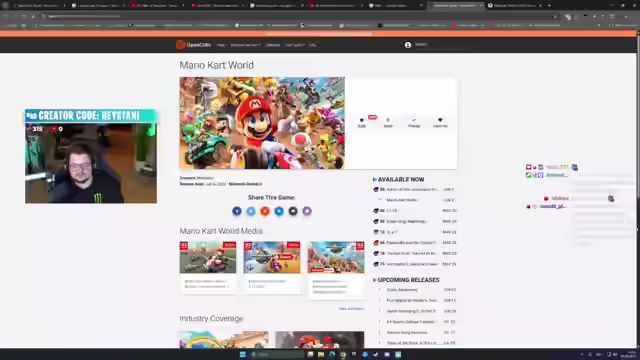Share game via orange Reddit icon

click(265, 211)
